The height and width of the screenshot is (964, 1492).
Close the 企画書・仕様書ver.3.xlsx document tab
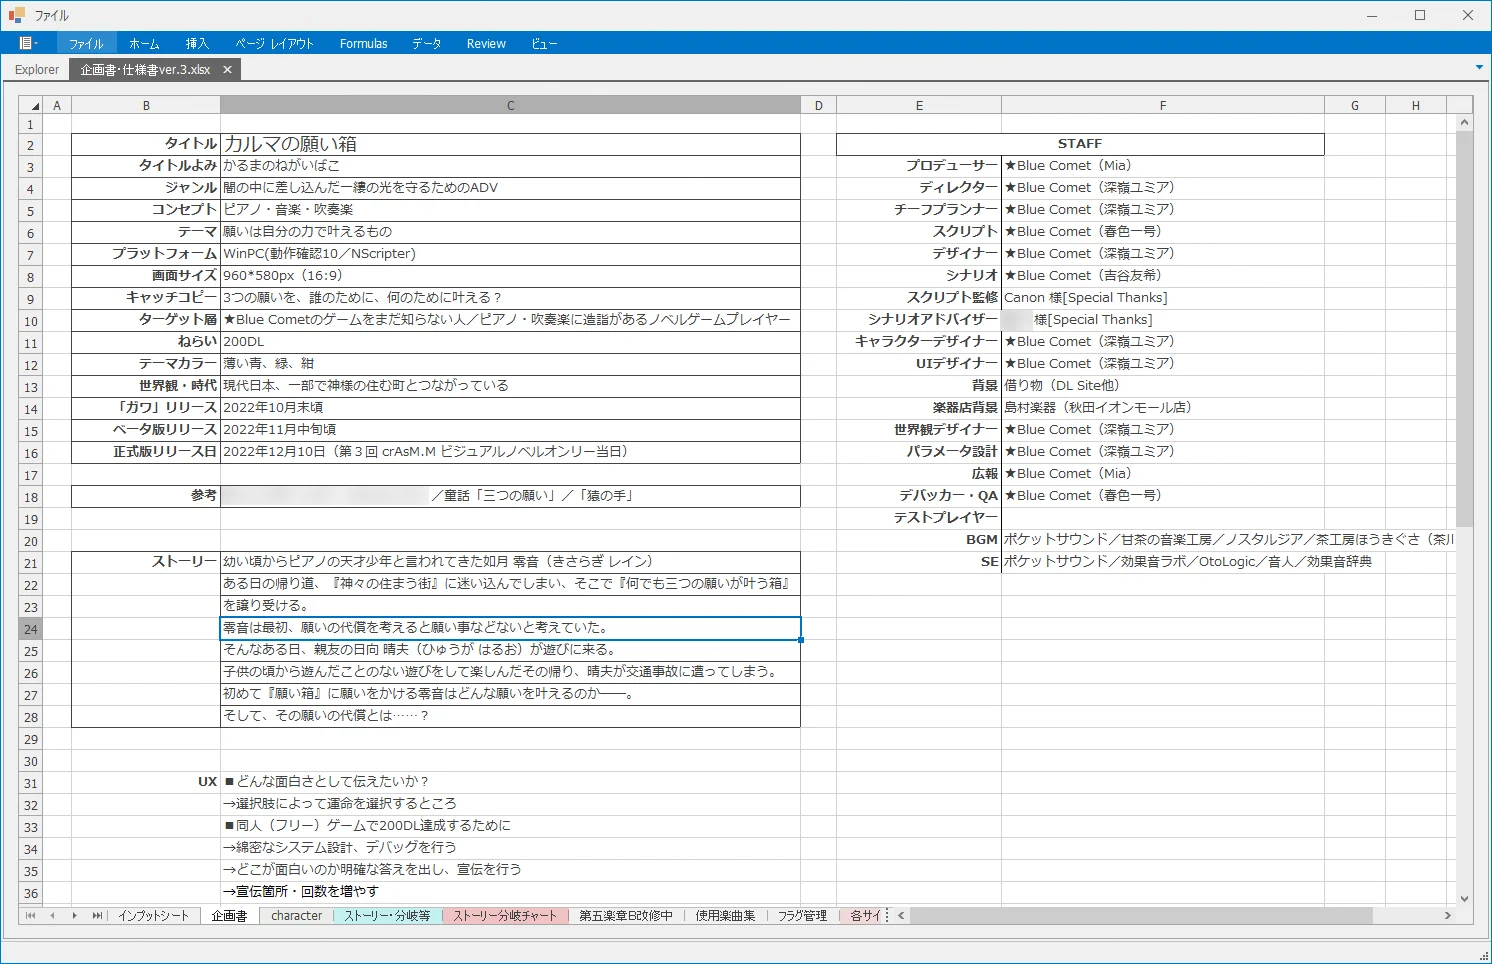click(228, 70)
